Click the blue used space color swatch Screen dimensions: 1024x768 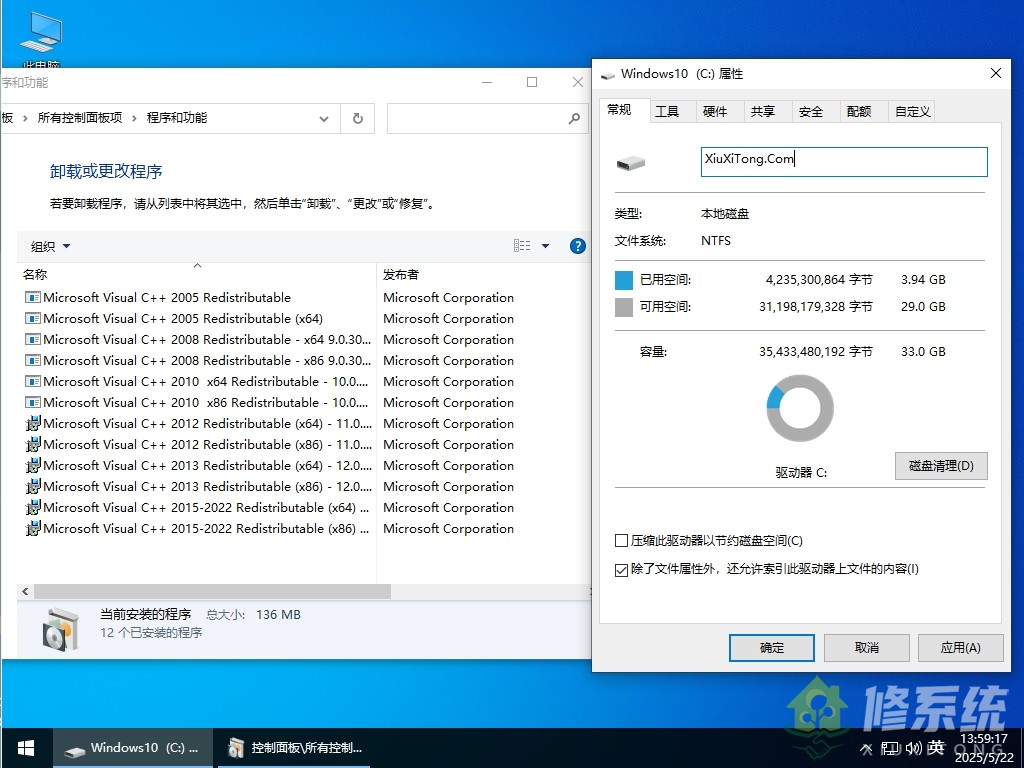tap(624, 280)
